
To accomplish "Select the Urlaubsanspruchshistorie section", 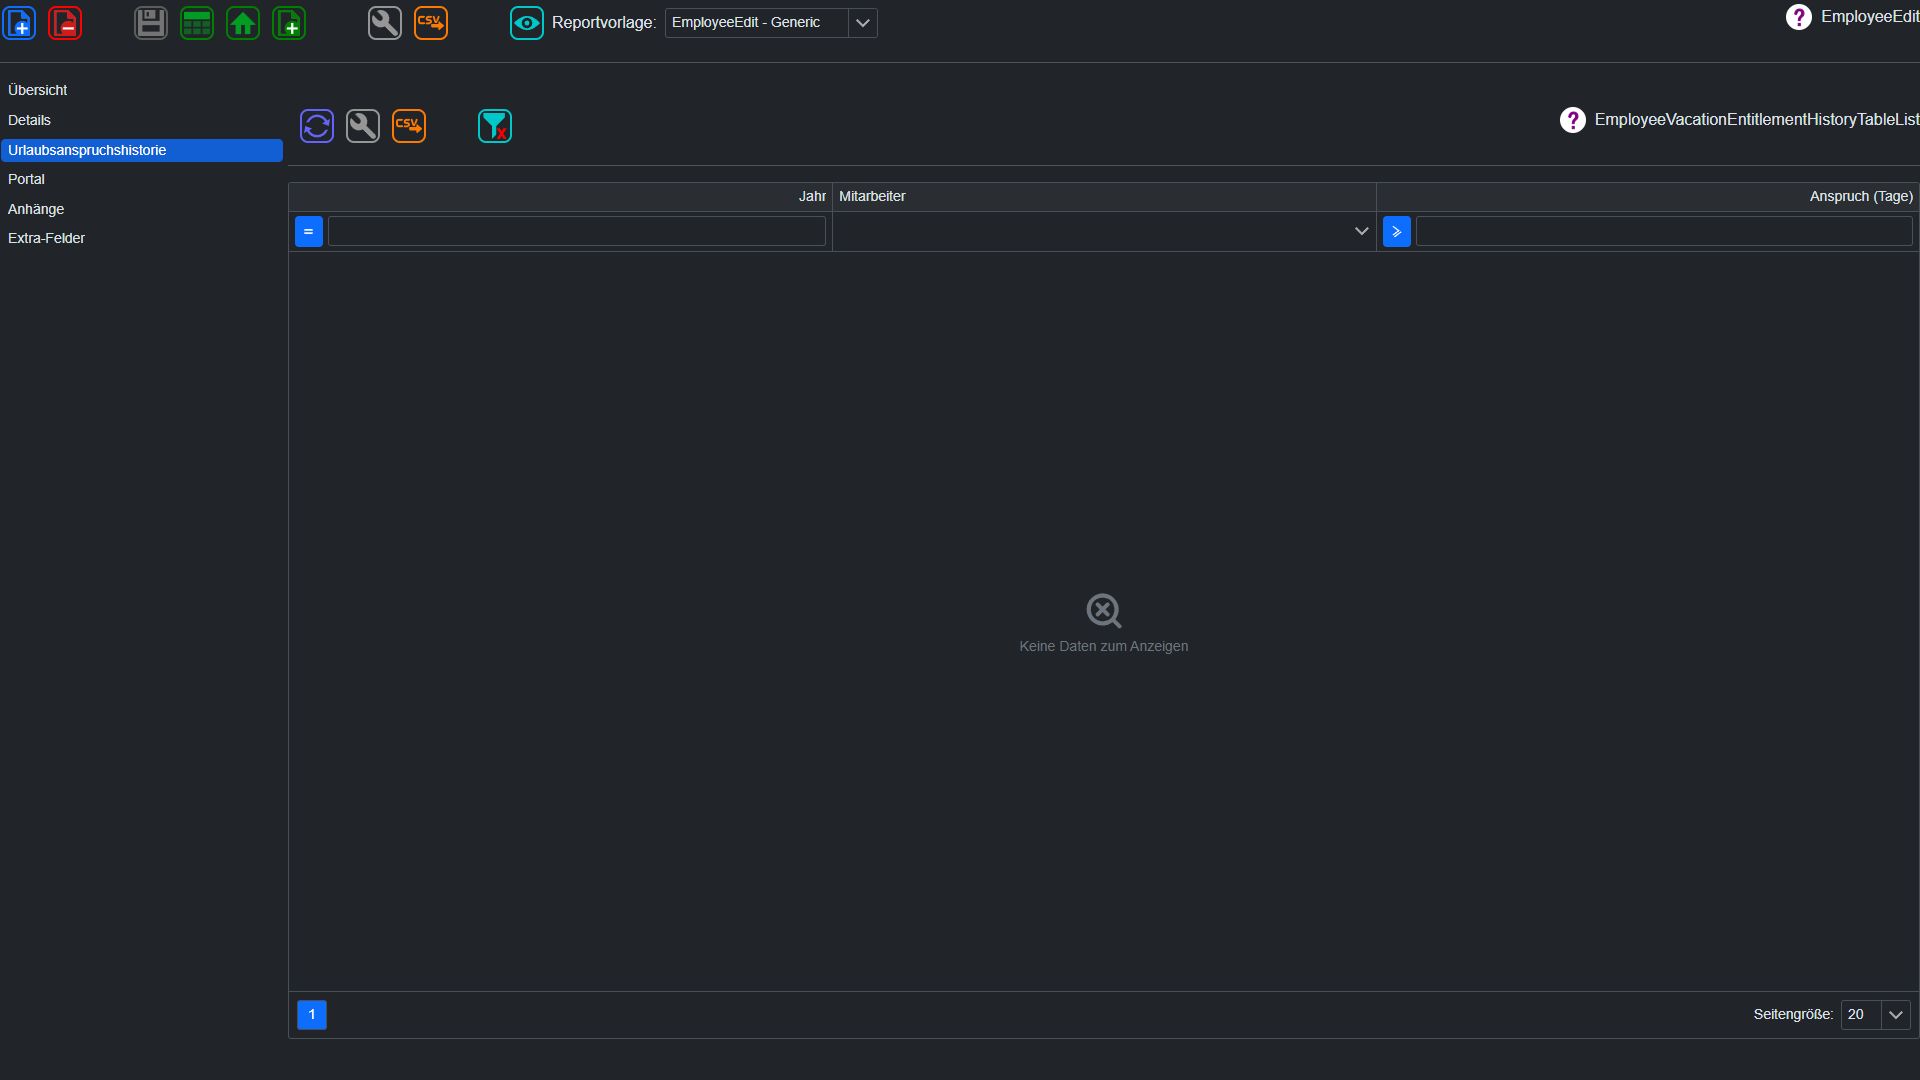I will point(141,150).
